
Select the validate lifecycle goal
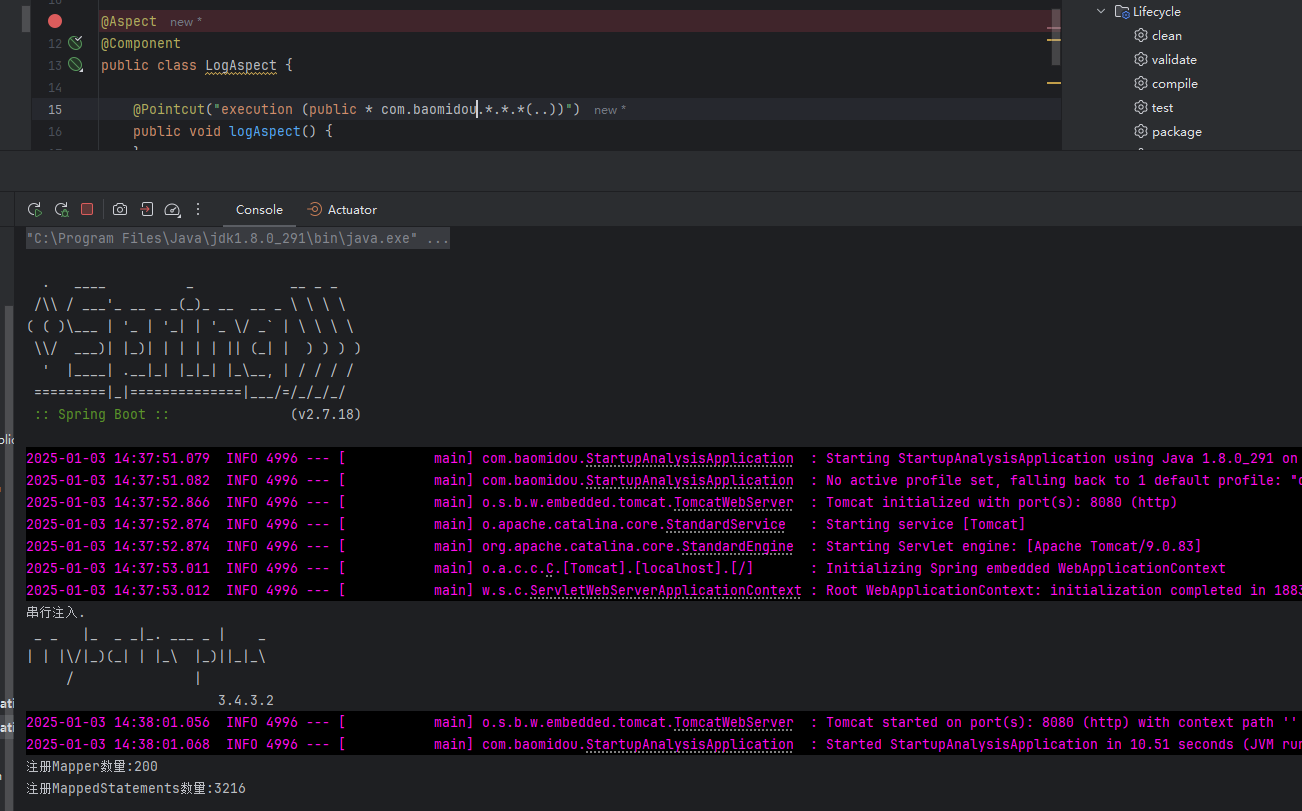click(x=1173, y=60)
